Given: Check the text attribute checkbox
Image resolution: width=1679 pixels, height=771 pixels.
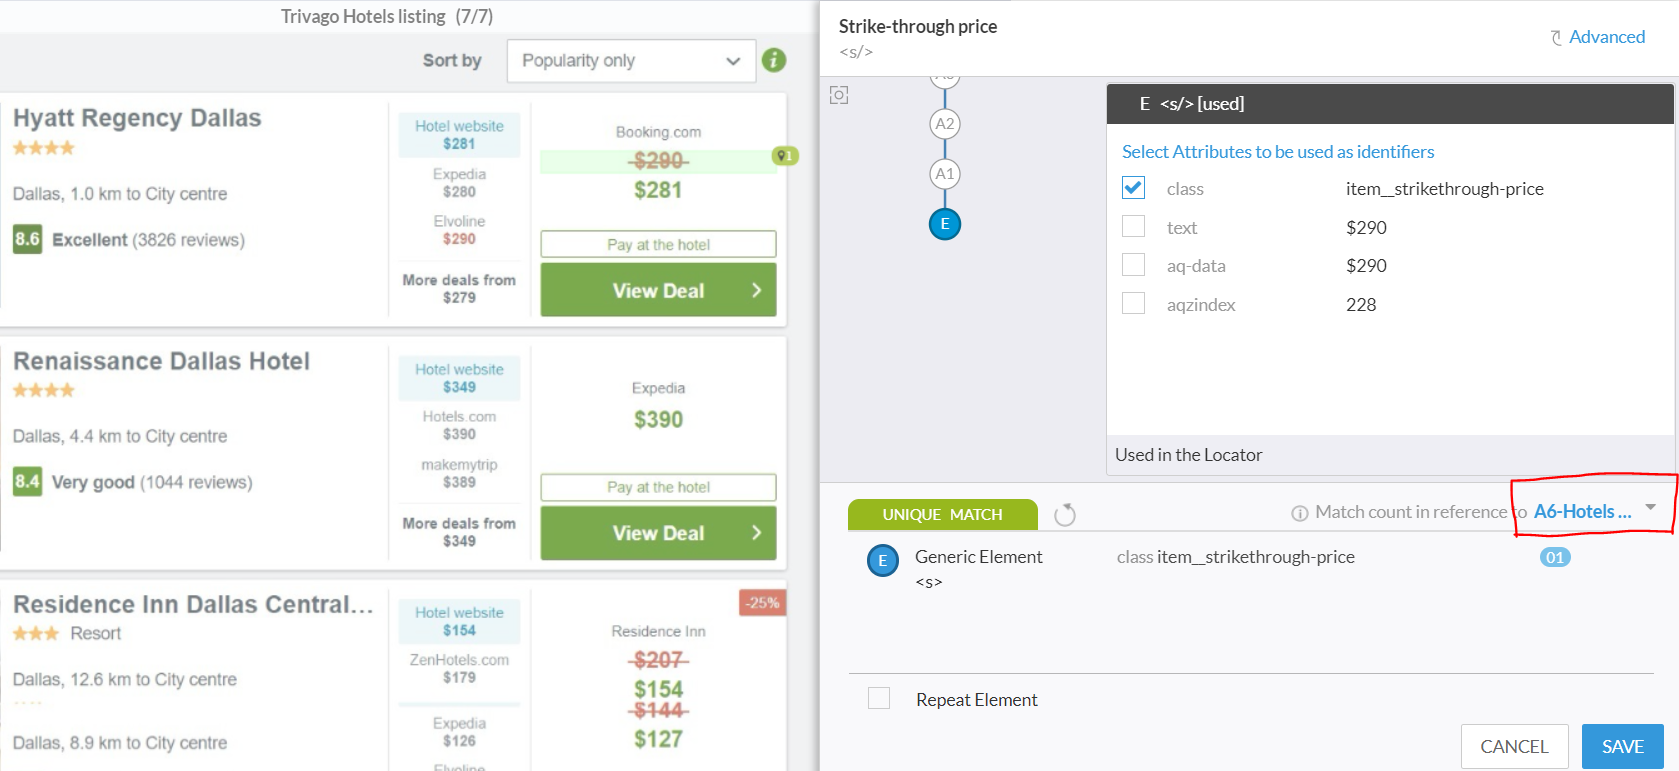Looking at the screenshot, I should 1133,227.
